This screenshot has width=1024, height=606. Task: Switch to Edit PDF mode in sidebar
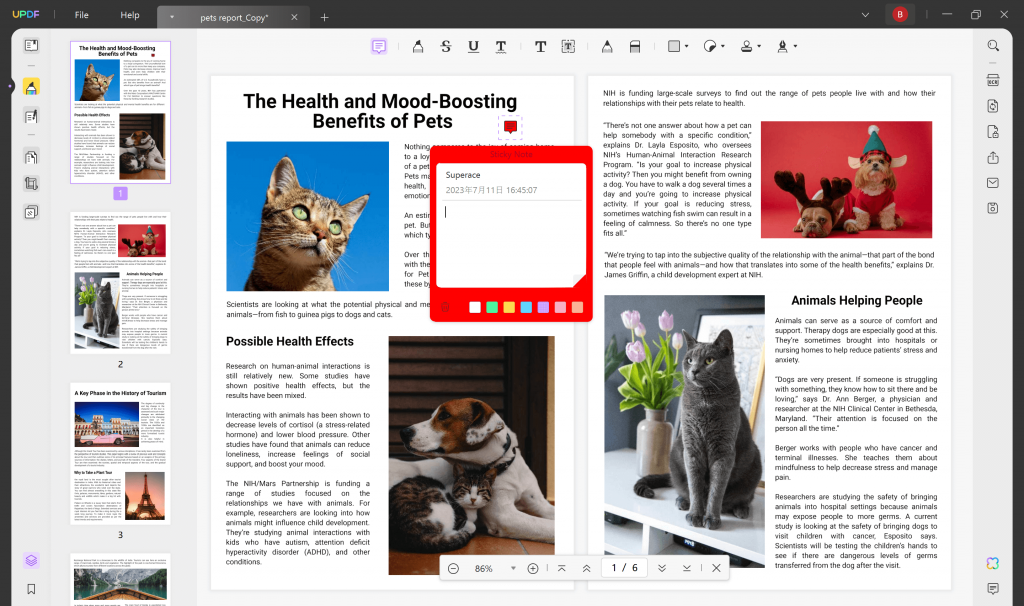tap(31, 116)
